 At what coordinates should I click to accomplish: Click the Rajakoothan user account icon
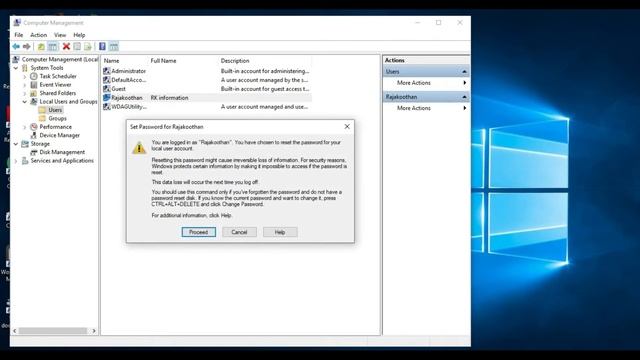coord(107,98)
